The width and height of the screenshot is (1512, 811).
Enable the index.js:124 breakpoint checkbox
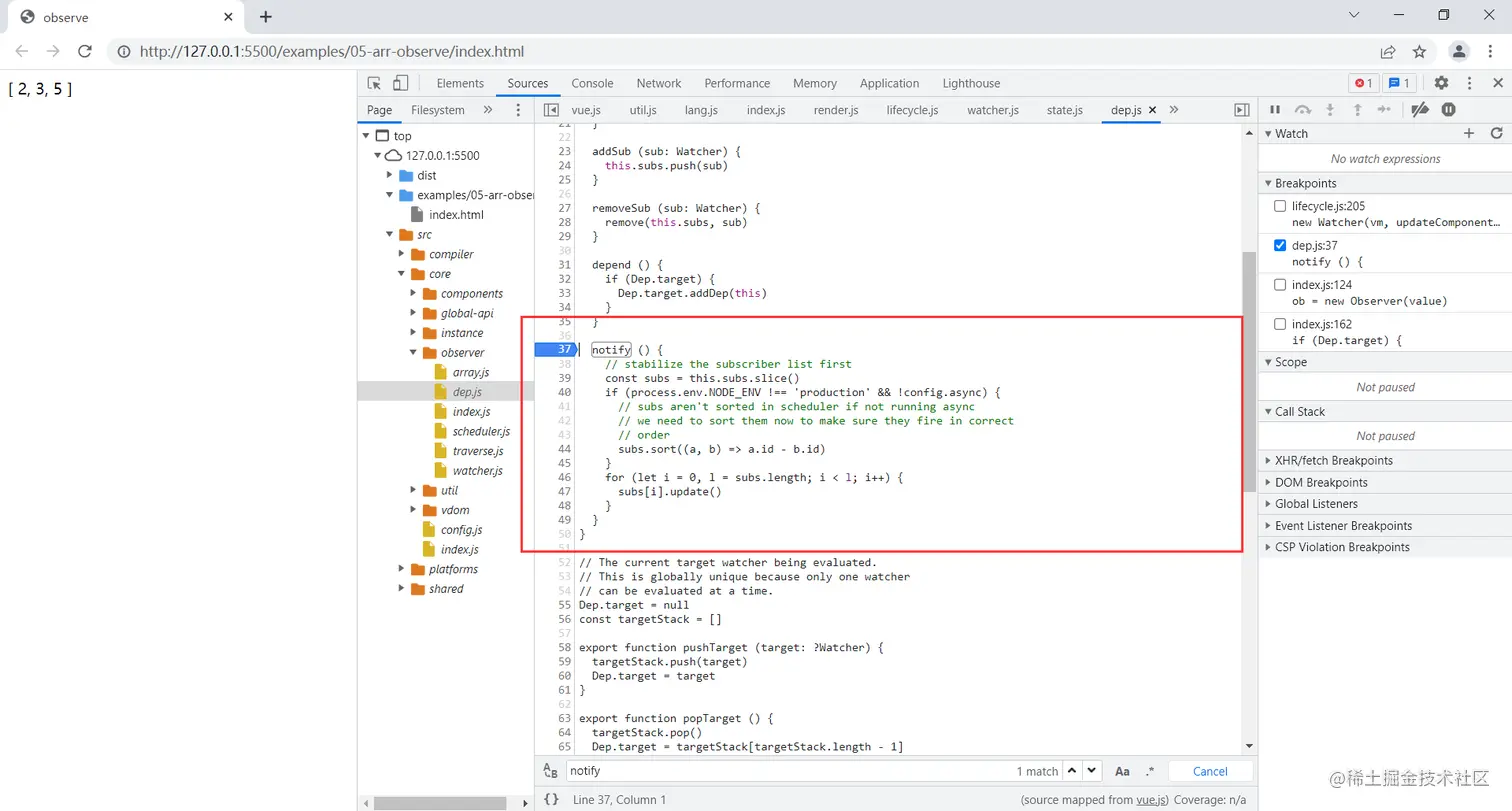1280,285
